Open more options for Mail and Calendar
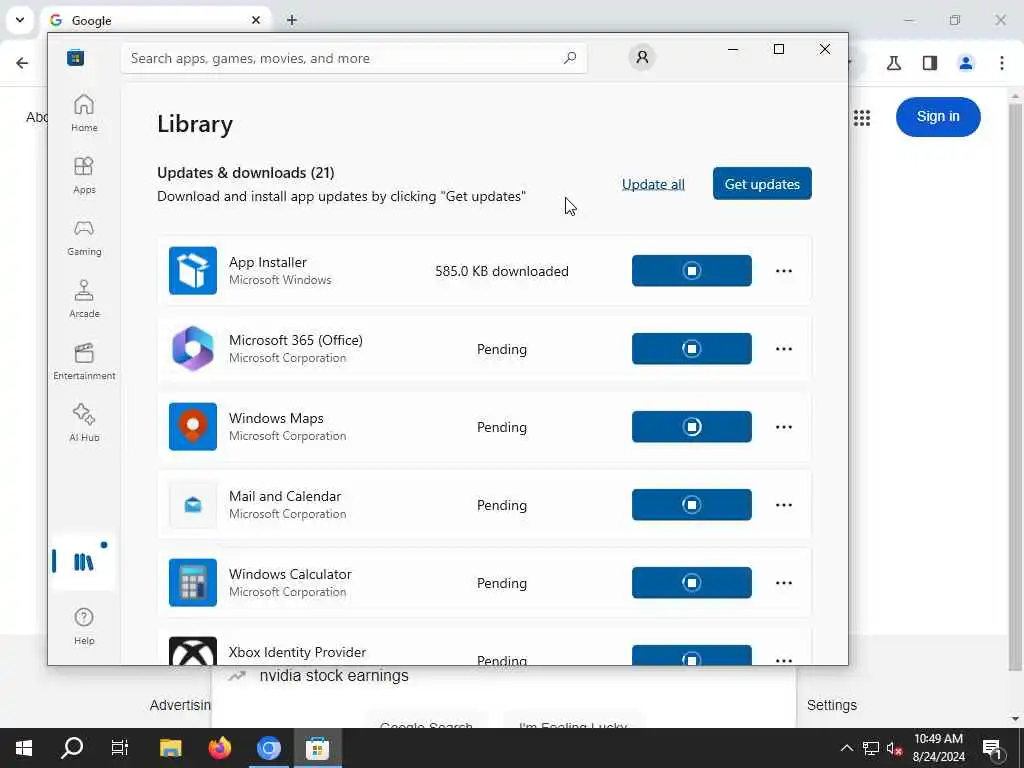 point(784,505)
